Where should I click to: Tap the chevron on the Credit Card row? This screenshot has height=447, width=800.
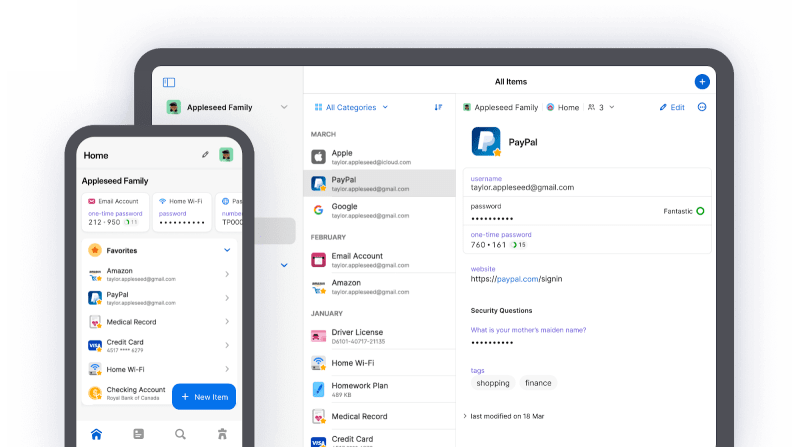(x=227, y=345)
